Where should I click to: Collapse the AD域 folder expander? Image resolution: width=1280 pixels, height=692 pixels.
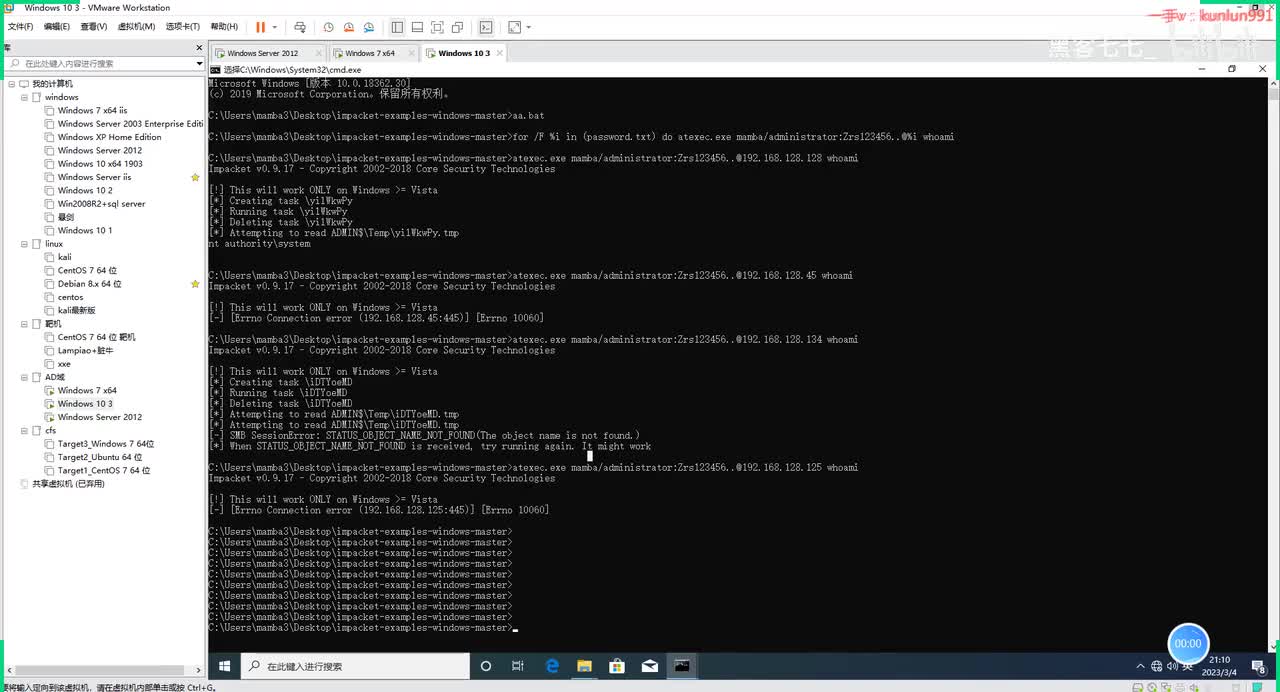coord(24,377)
